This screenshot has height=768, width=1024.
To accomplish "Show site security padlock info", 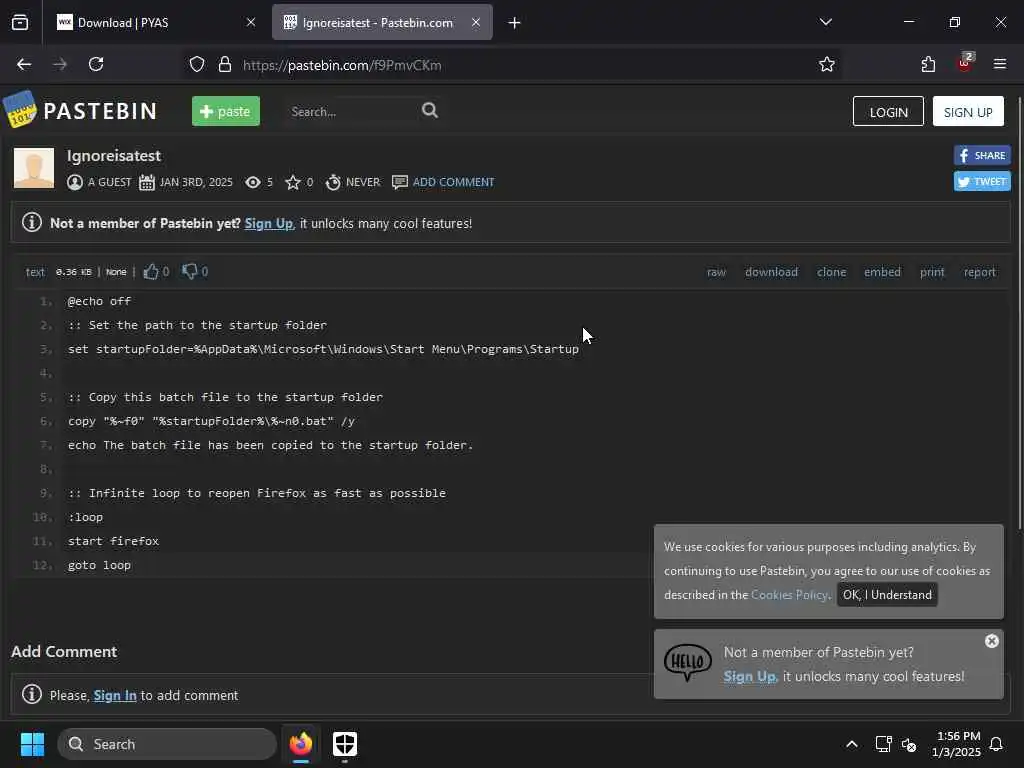I will point(225,65).
